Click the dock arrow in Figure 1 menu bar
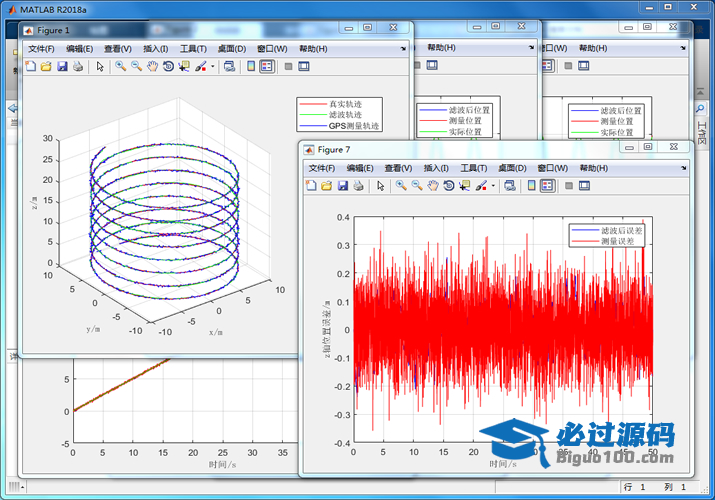715x500 pixels. pos(403,48)
